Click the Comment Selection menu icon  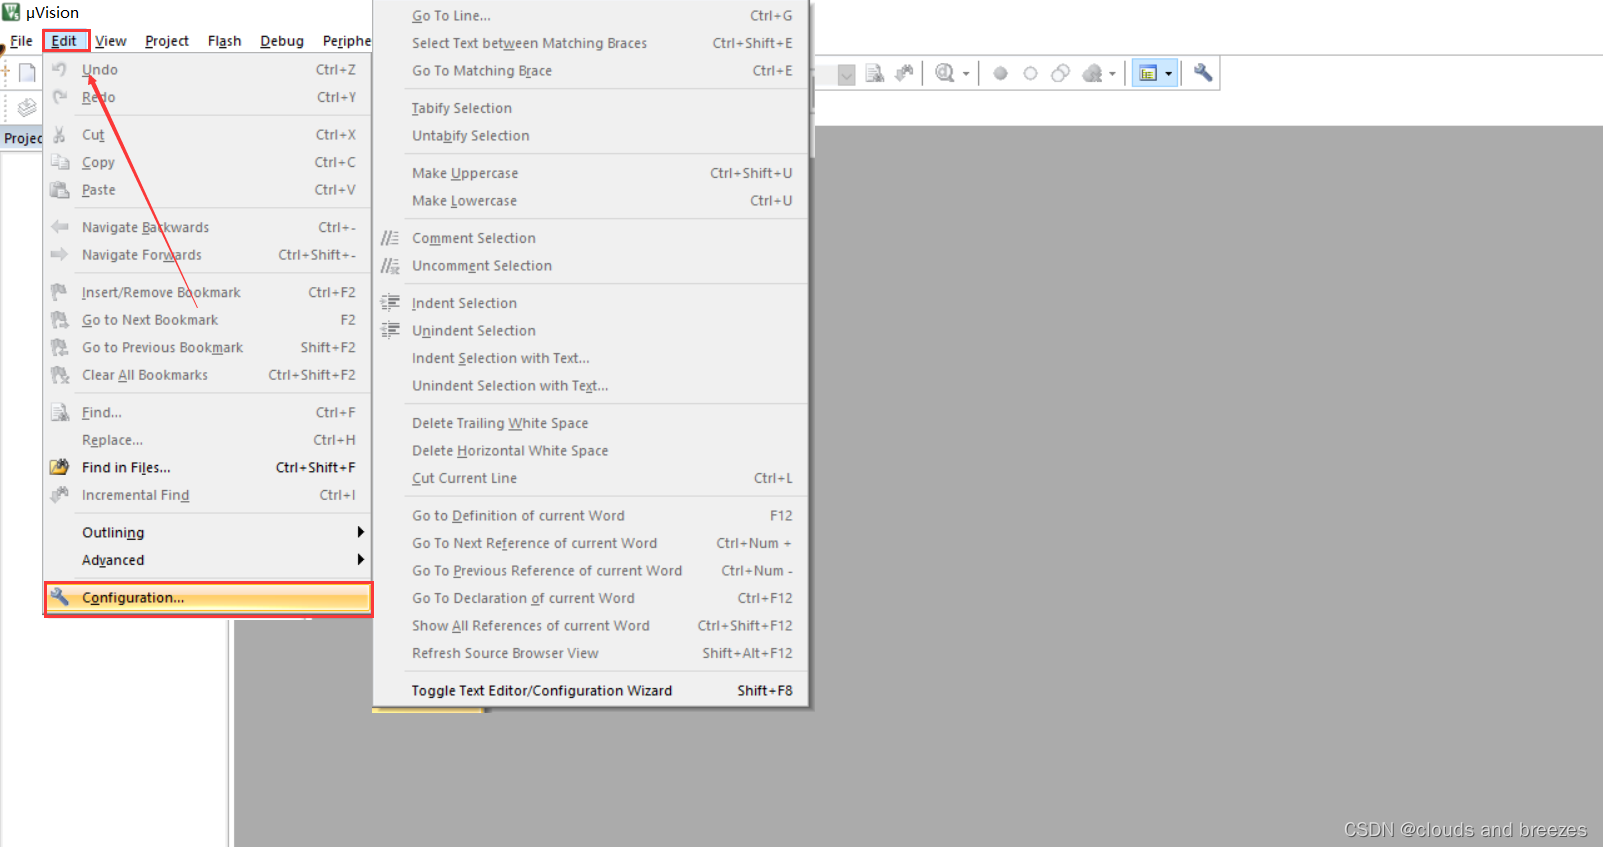[x=390, y=238]
